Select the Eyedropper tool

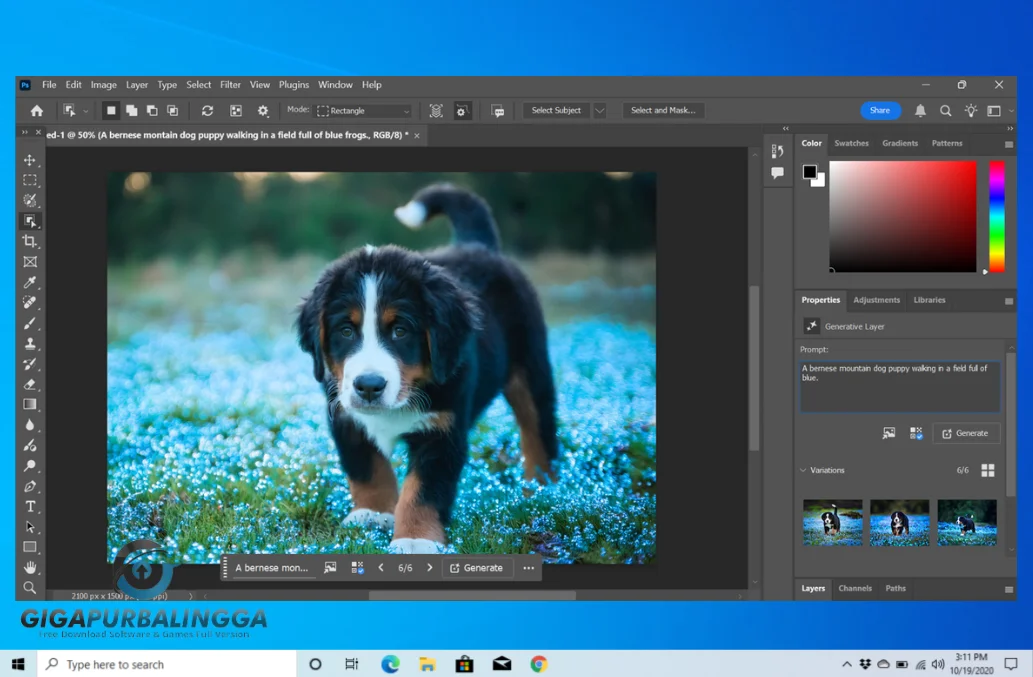tap(30, 282)
